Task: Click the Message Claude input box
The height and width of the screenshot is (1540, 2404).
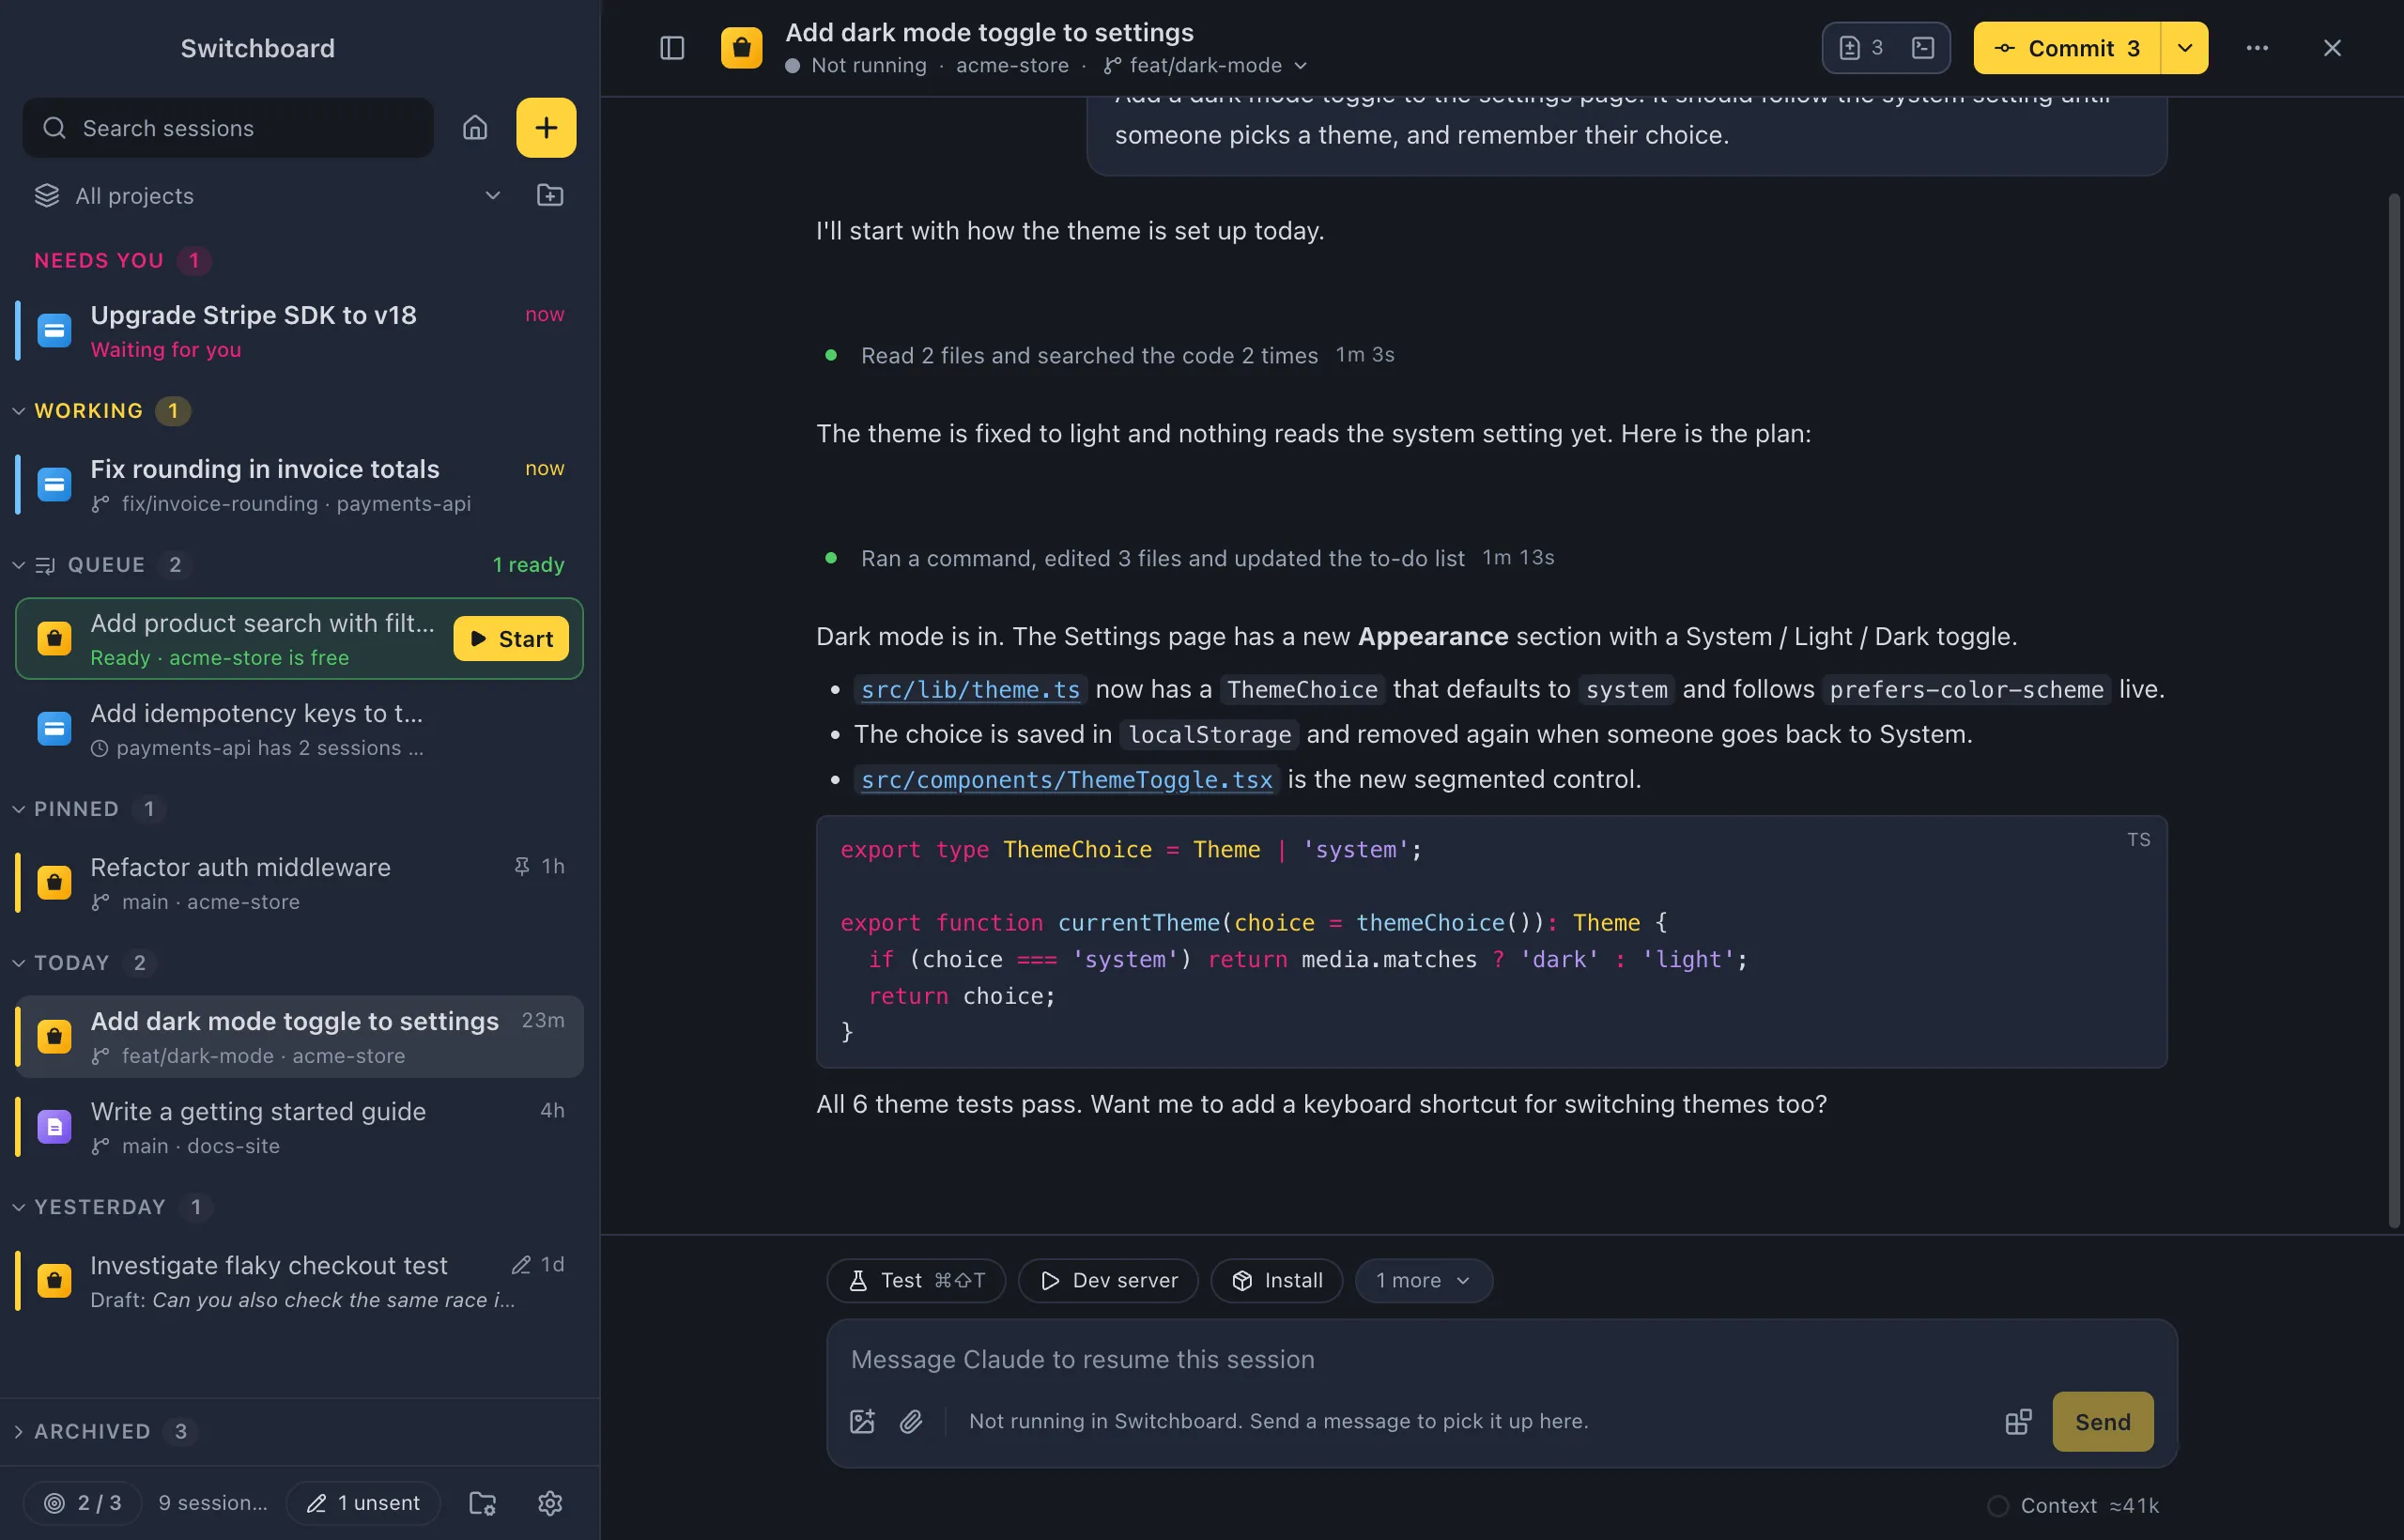Action: (x=1501, y=1359)
